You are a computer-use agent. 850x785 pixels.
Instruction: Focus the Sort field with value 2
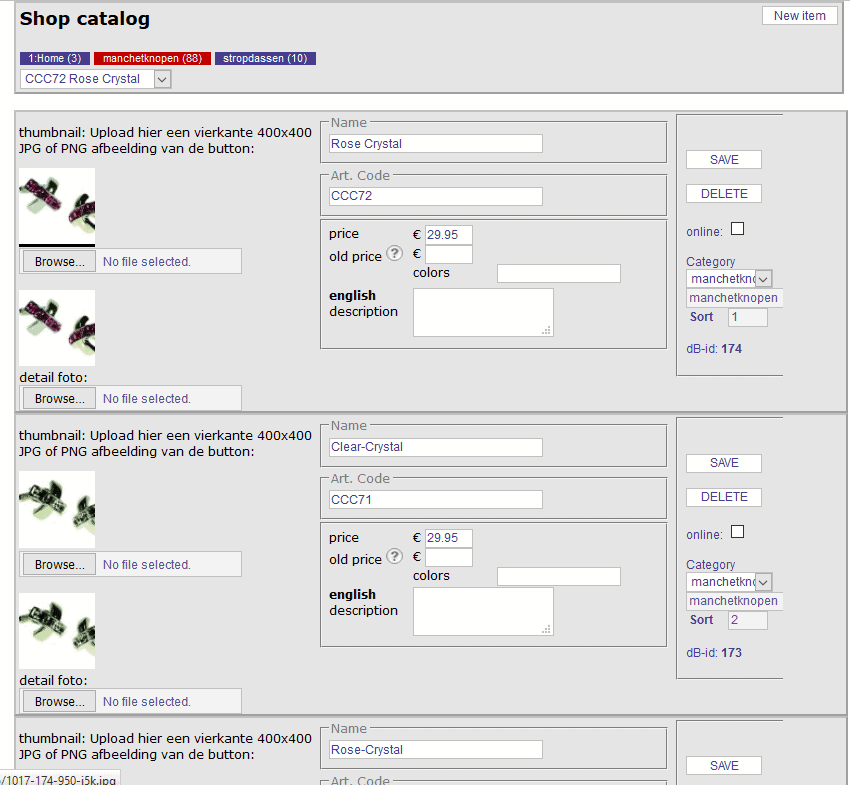click(748, 620)
